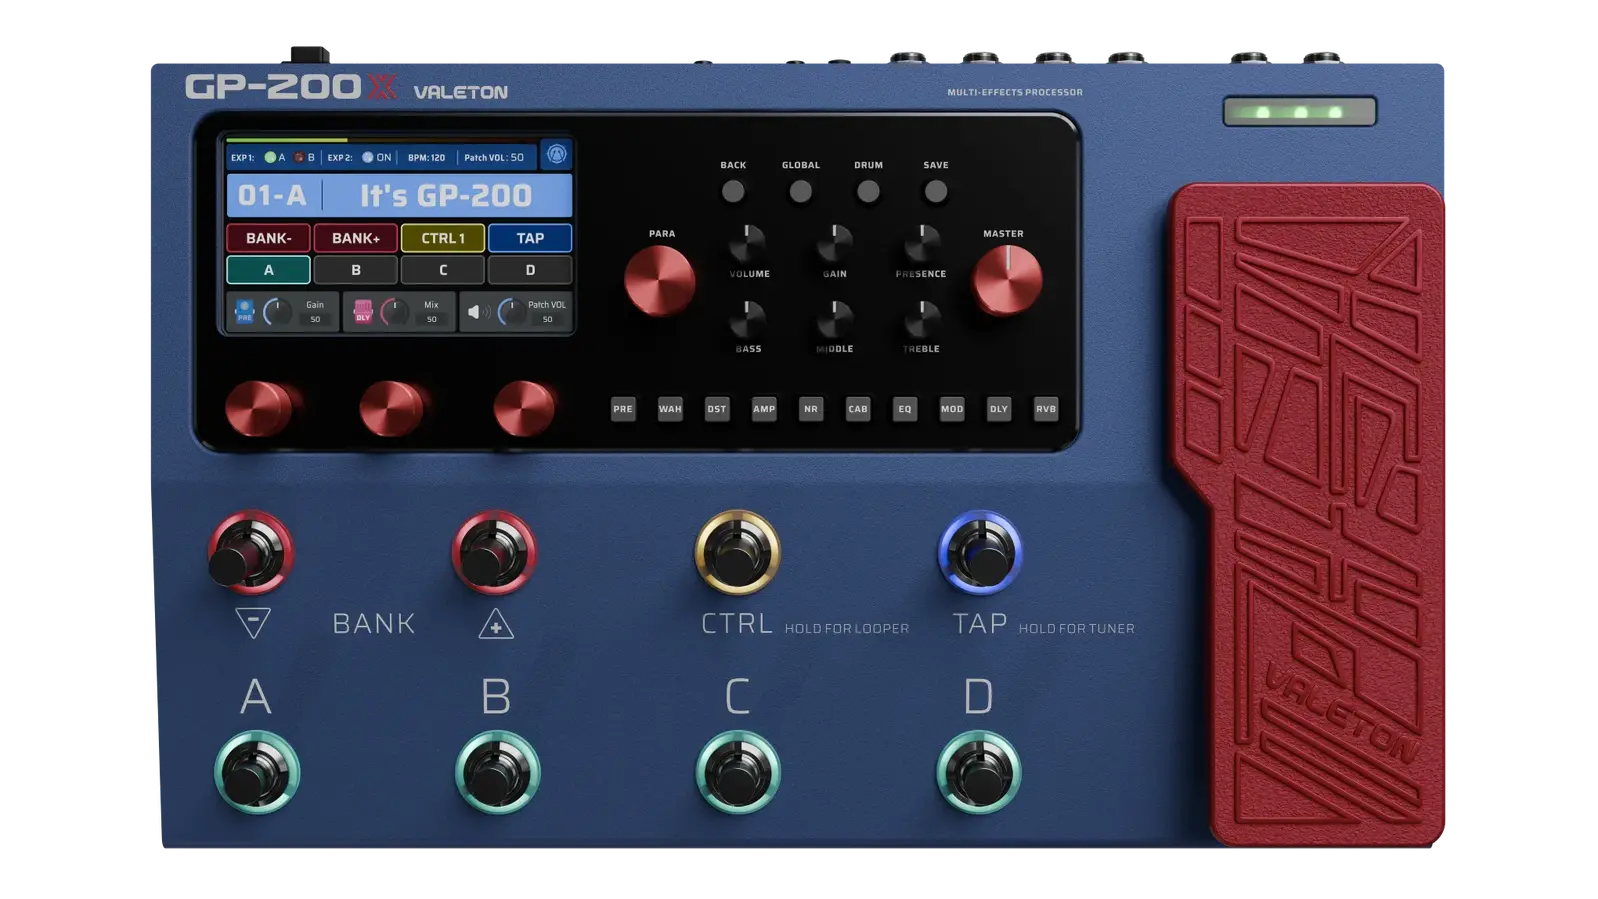Toggle the AMP module button
The width and height of the screenshot is (1598, 899).
pyautogui.click(x=764, y=409)
